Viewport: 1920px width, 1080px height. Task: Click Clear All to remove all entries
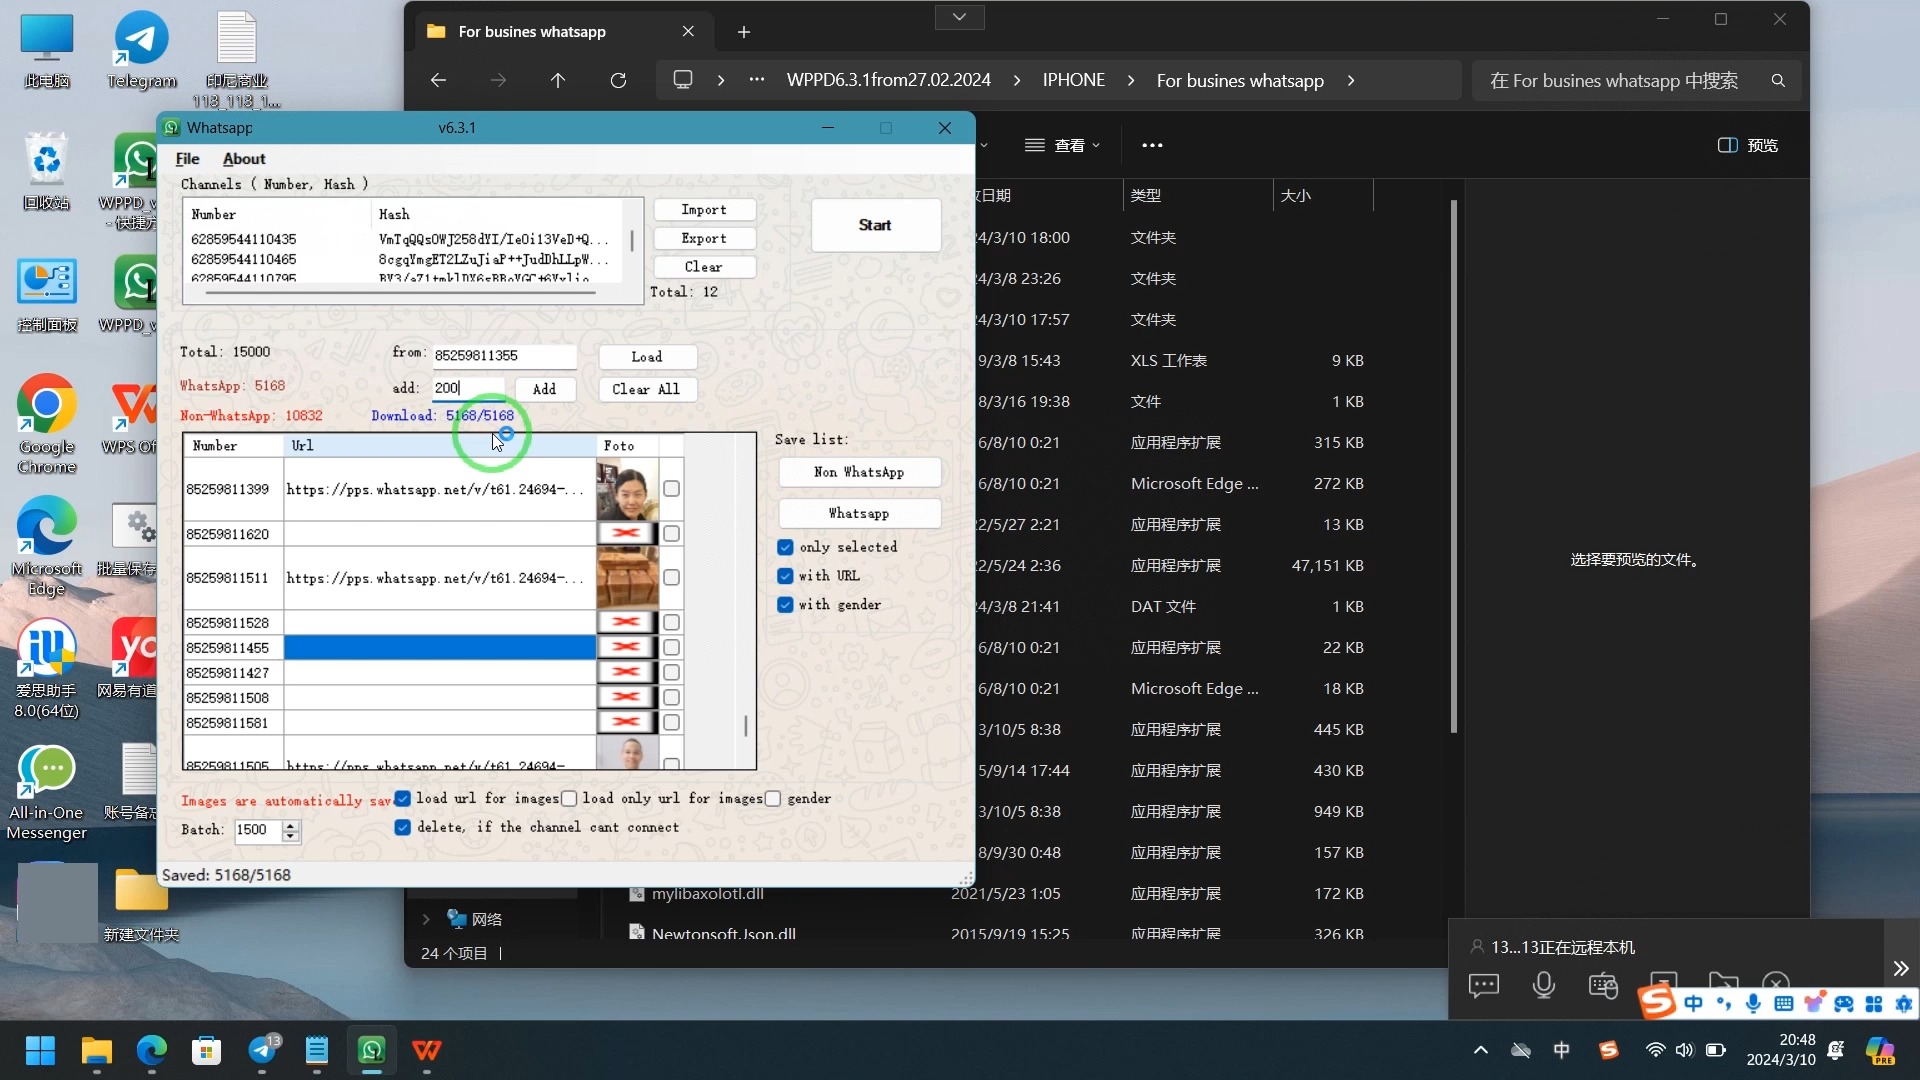coord(647,389)
